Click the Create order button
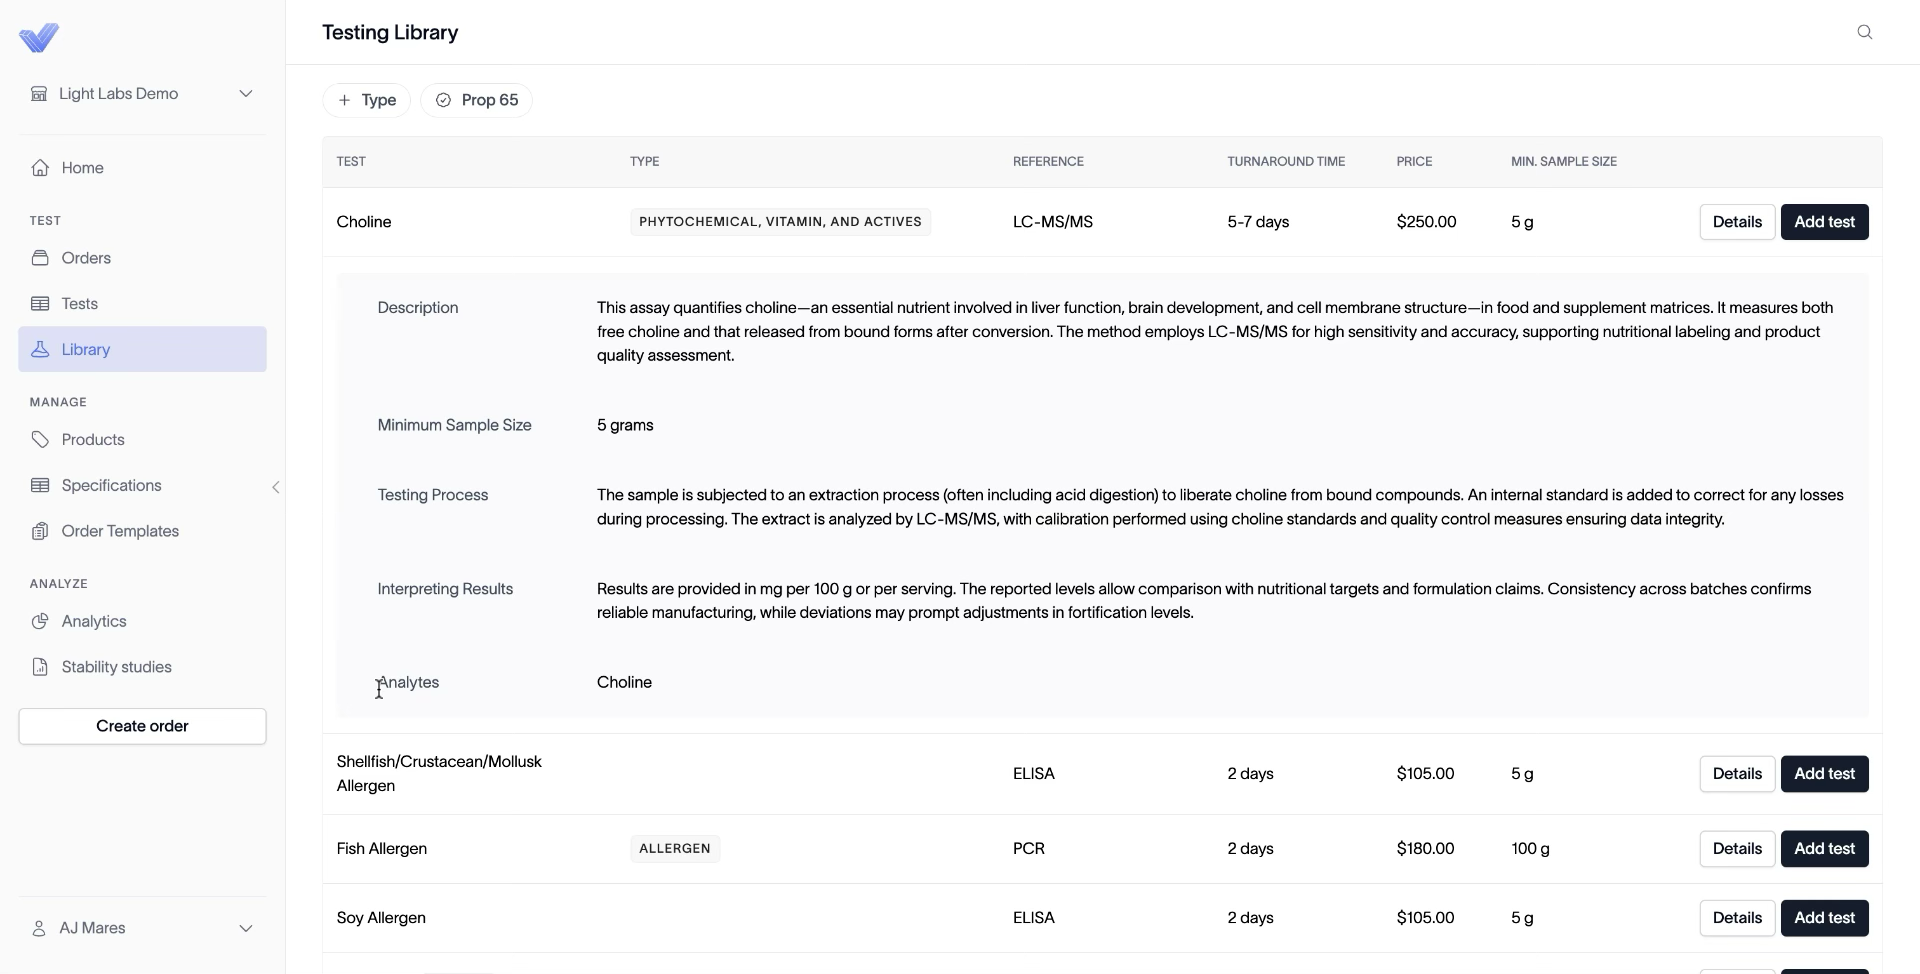This screenshot has height=974, width=1920. [x=142, y=726]
